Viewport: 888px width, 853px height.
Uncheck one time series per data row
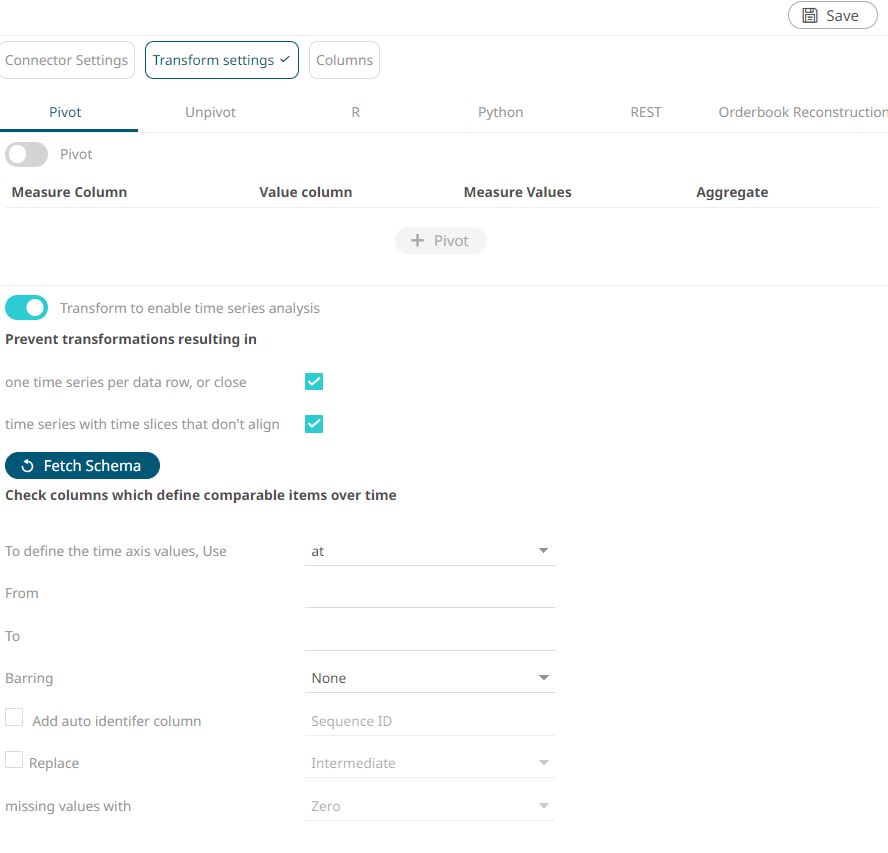click(314, 382)
